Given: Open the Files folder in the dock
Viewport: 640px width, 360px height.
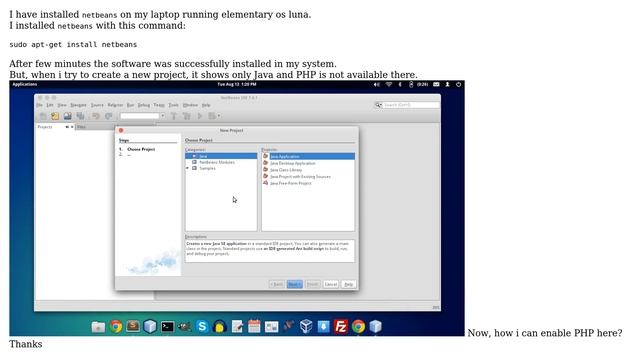Looking at the screenshot, I should 98,327.
